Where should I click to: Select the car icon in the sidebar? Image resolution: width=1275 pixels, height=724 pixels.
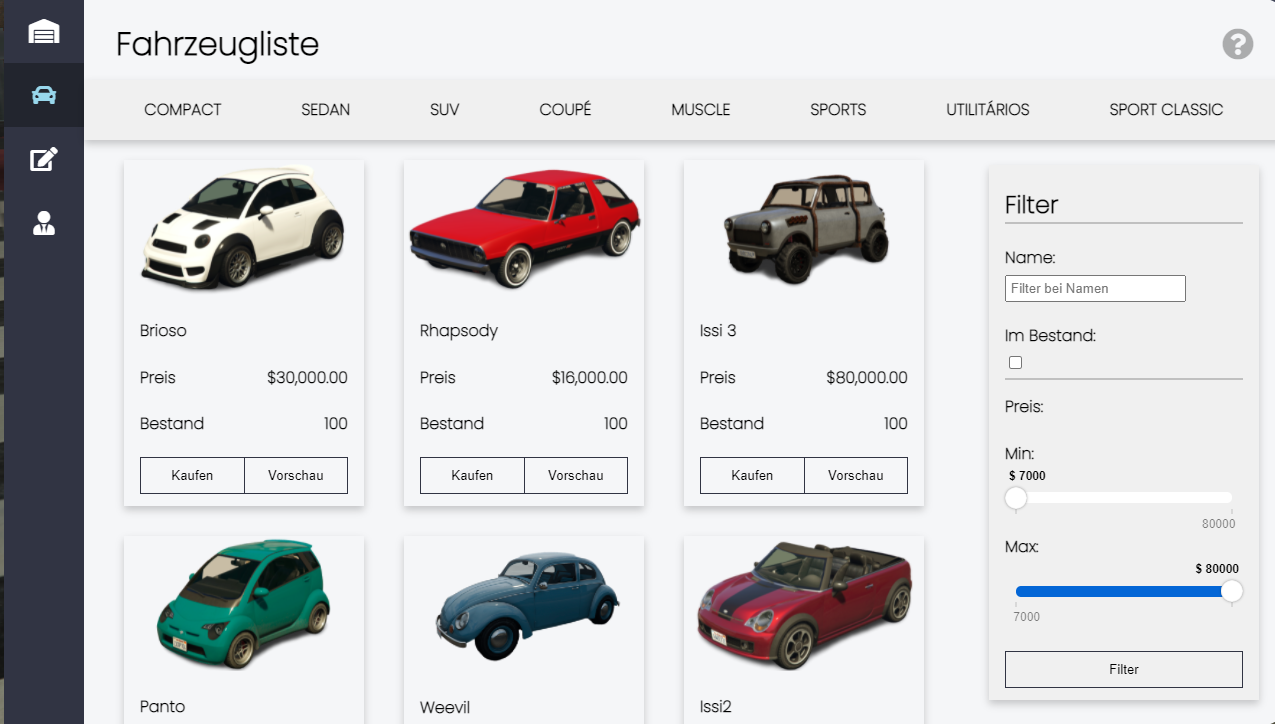coord(44,95)
